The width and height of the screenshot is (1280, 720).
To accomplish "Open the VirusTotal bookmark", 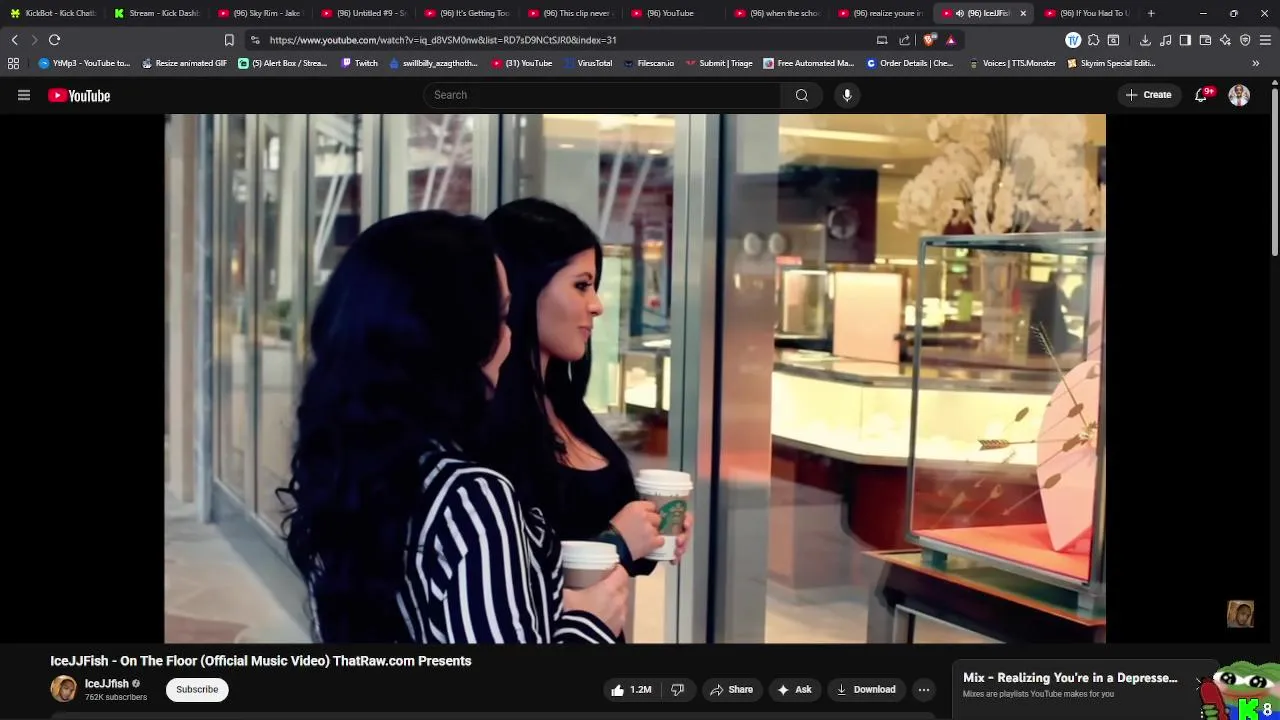I will (x=588, y=63).
